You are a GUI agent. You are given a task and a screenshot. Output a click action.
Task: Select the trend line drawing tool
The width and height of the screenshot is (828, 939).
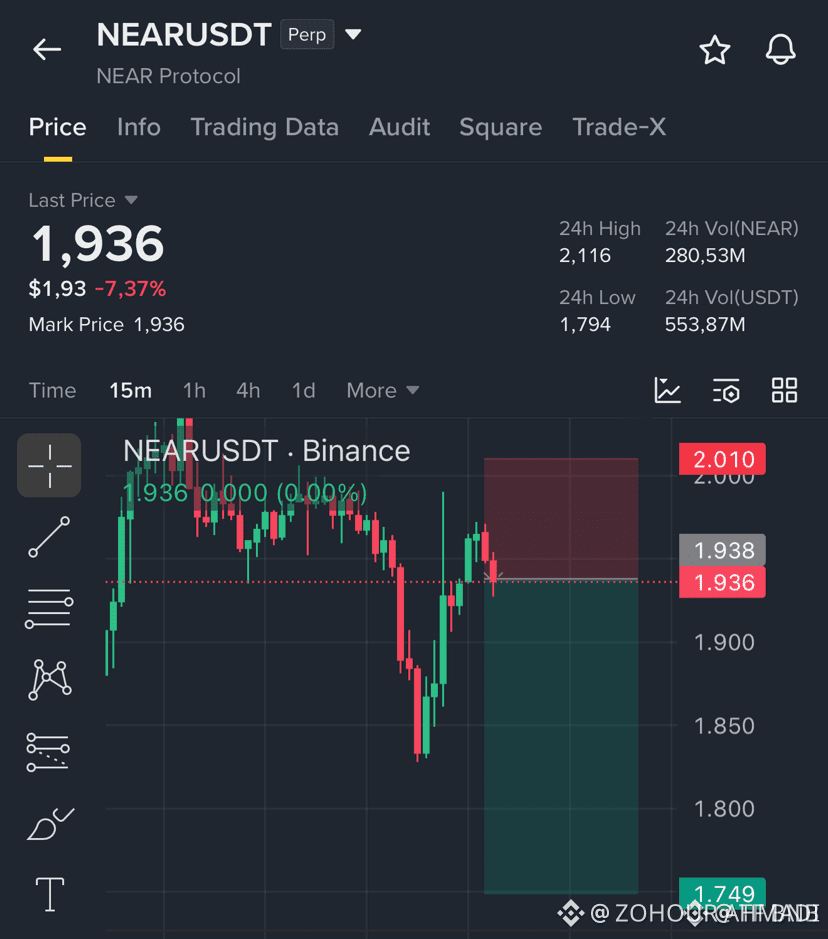[x=49, y=537]
